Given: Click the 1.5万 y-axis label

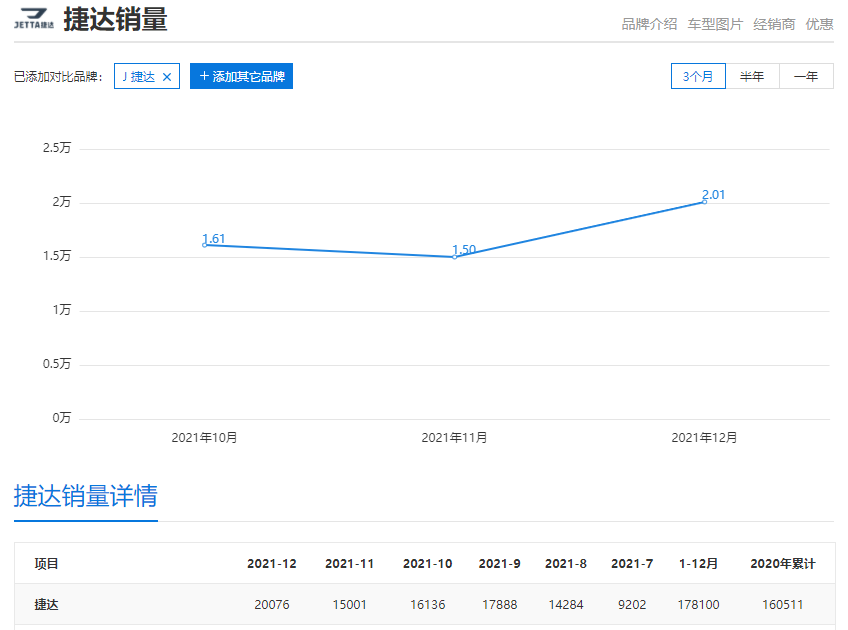Looking at the screenshot, I should [x=57, y=256].
